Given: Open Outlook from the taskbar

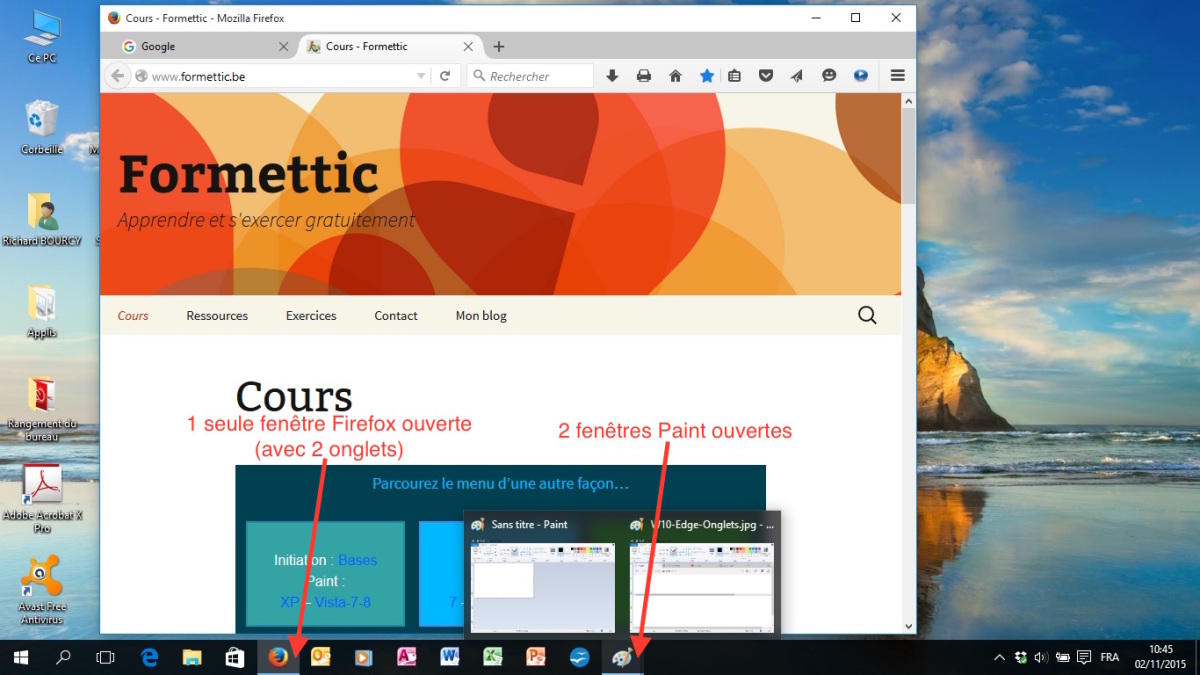Looking at the screenshot, I should point(321,657).
